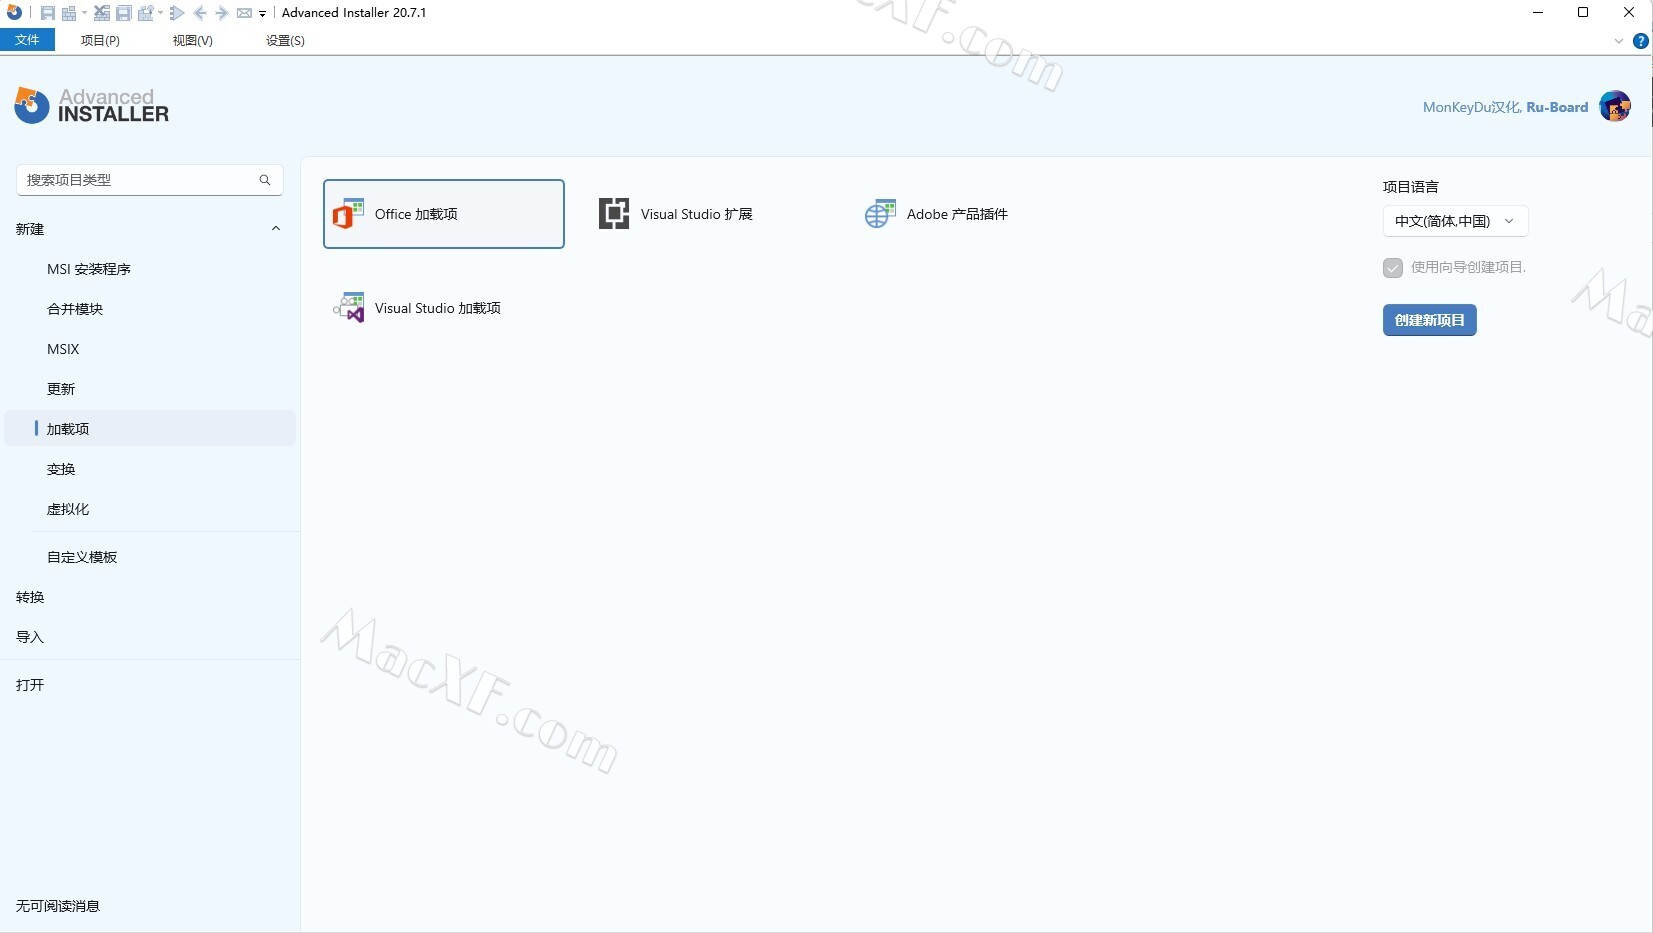Image resolution: width=1653 pixels, height=933 pixels.
Task: Open the 视图(V) menu
Action: pyautogui.click(x=192, y=40)
